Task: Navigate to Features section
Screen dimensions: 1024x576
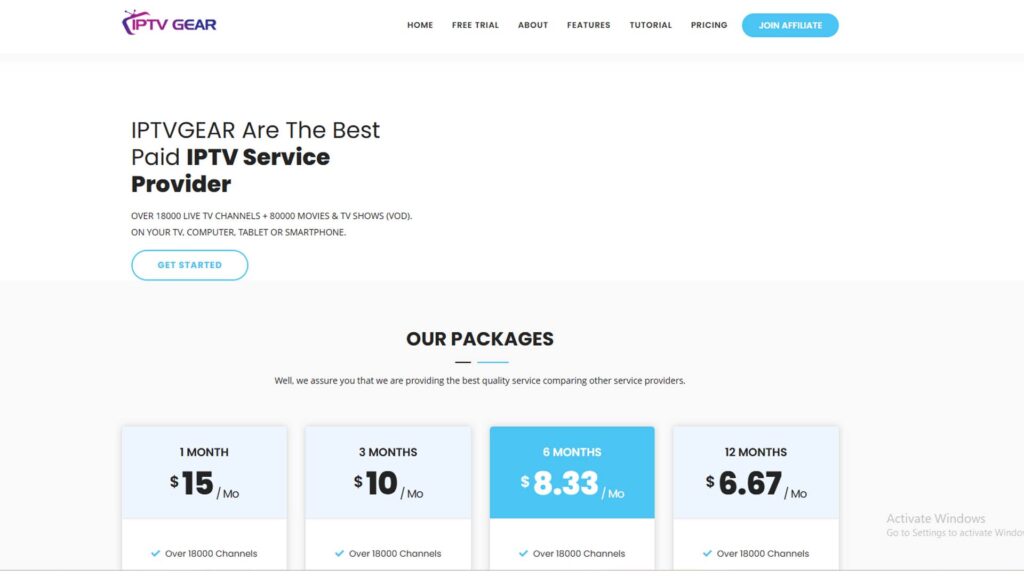Action: tap(588, 25)
